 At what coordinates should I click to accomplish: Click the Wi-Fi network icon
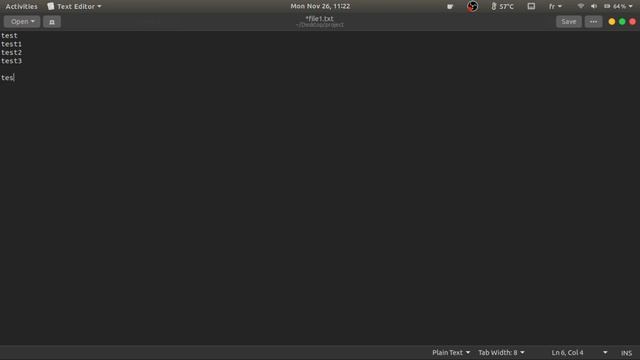[580, 6]
